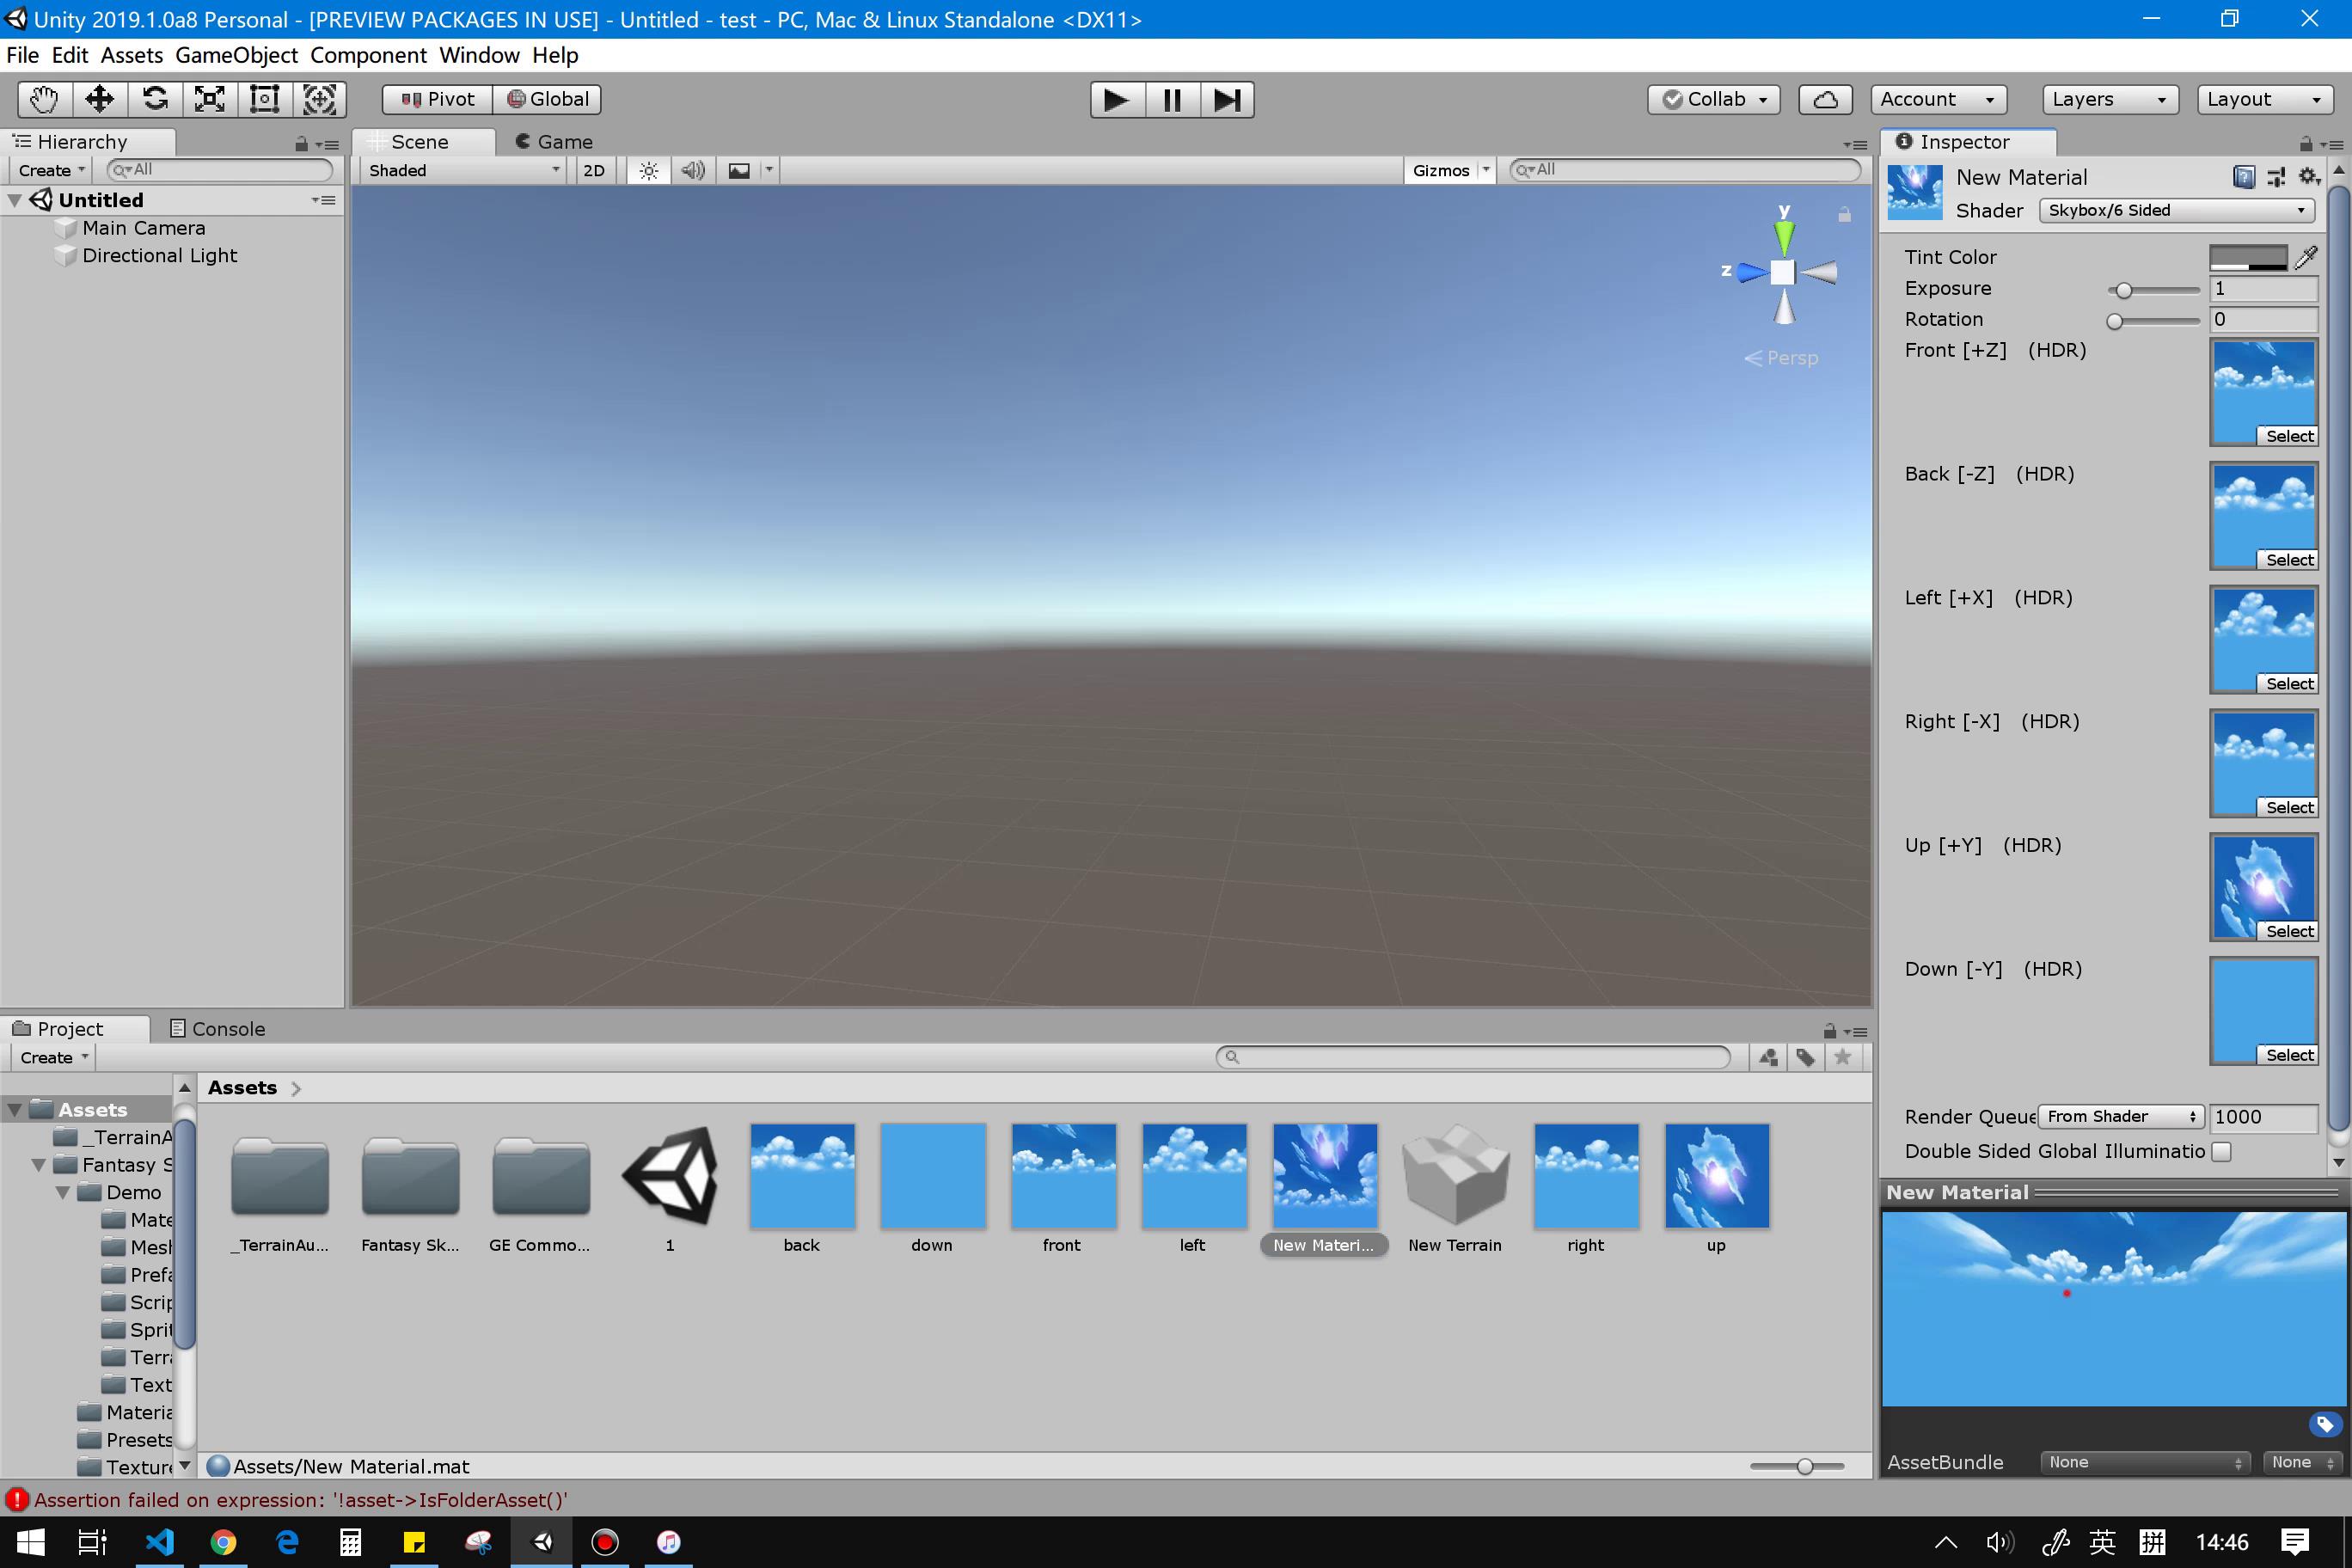Click the Project Create button
Image resolution: width=2352 pixels, height=1568 pixels.
pyautogui.click(x=53, y=1057)
